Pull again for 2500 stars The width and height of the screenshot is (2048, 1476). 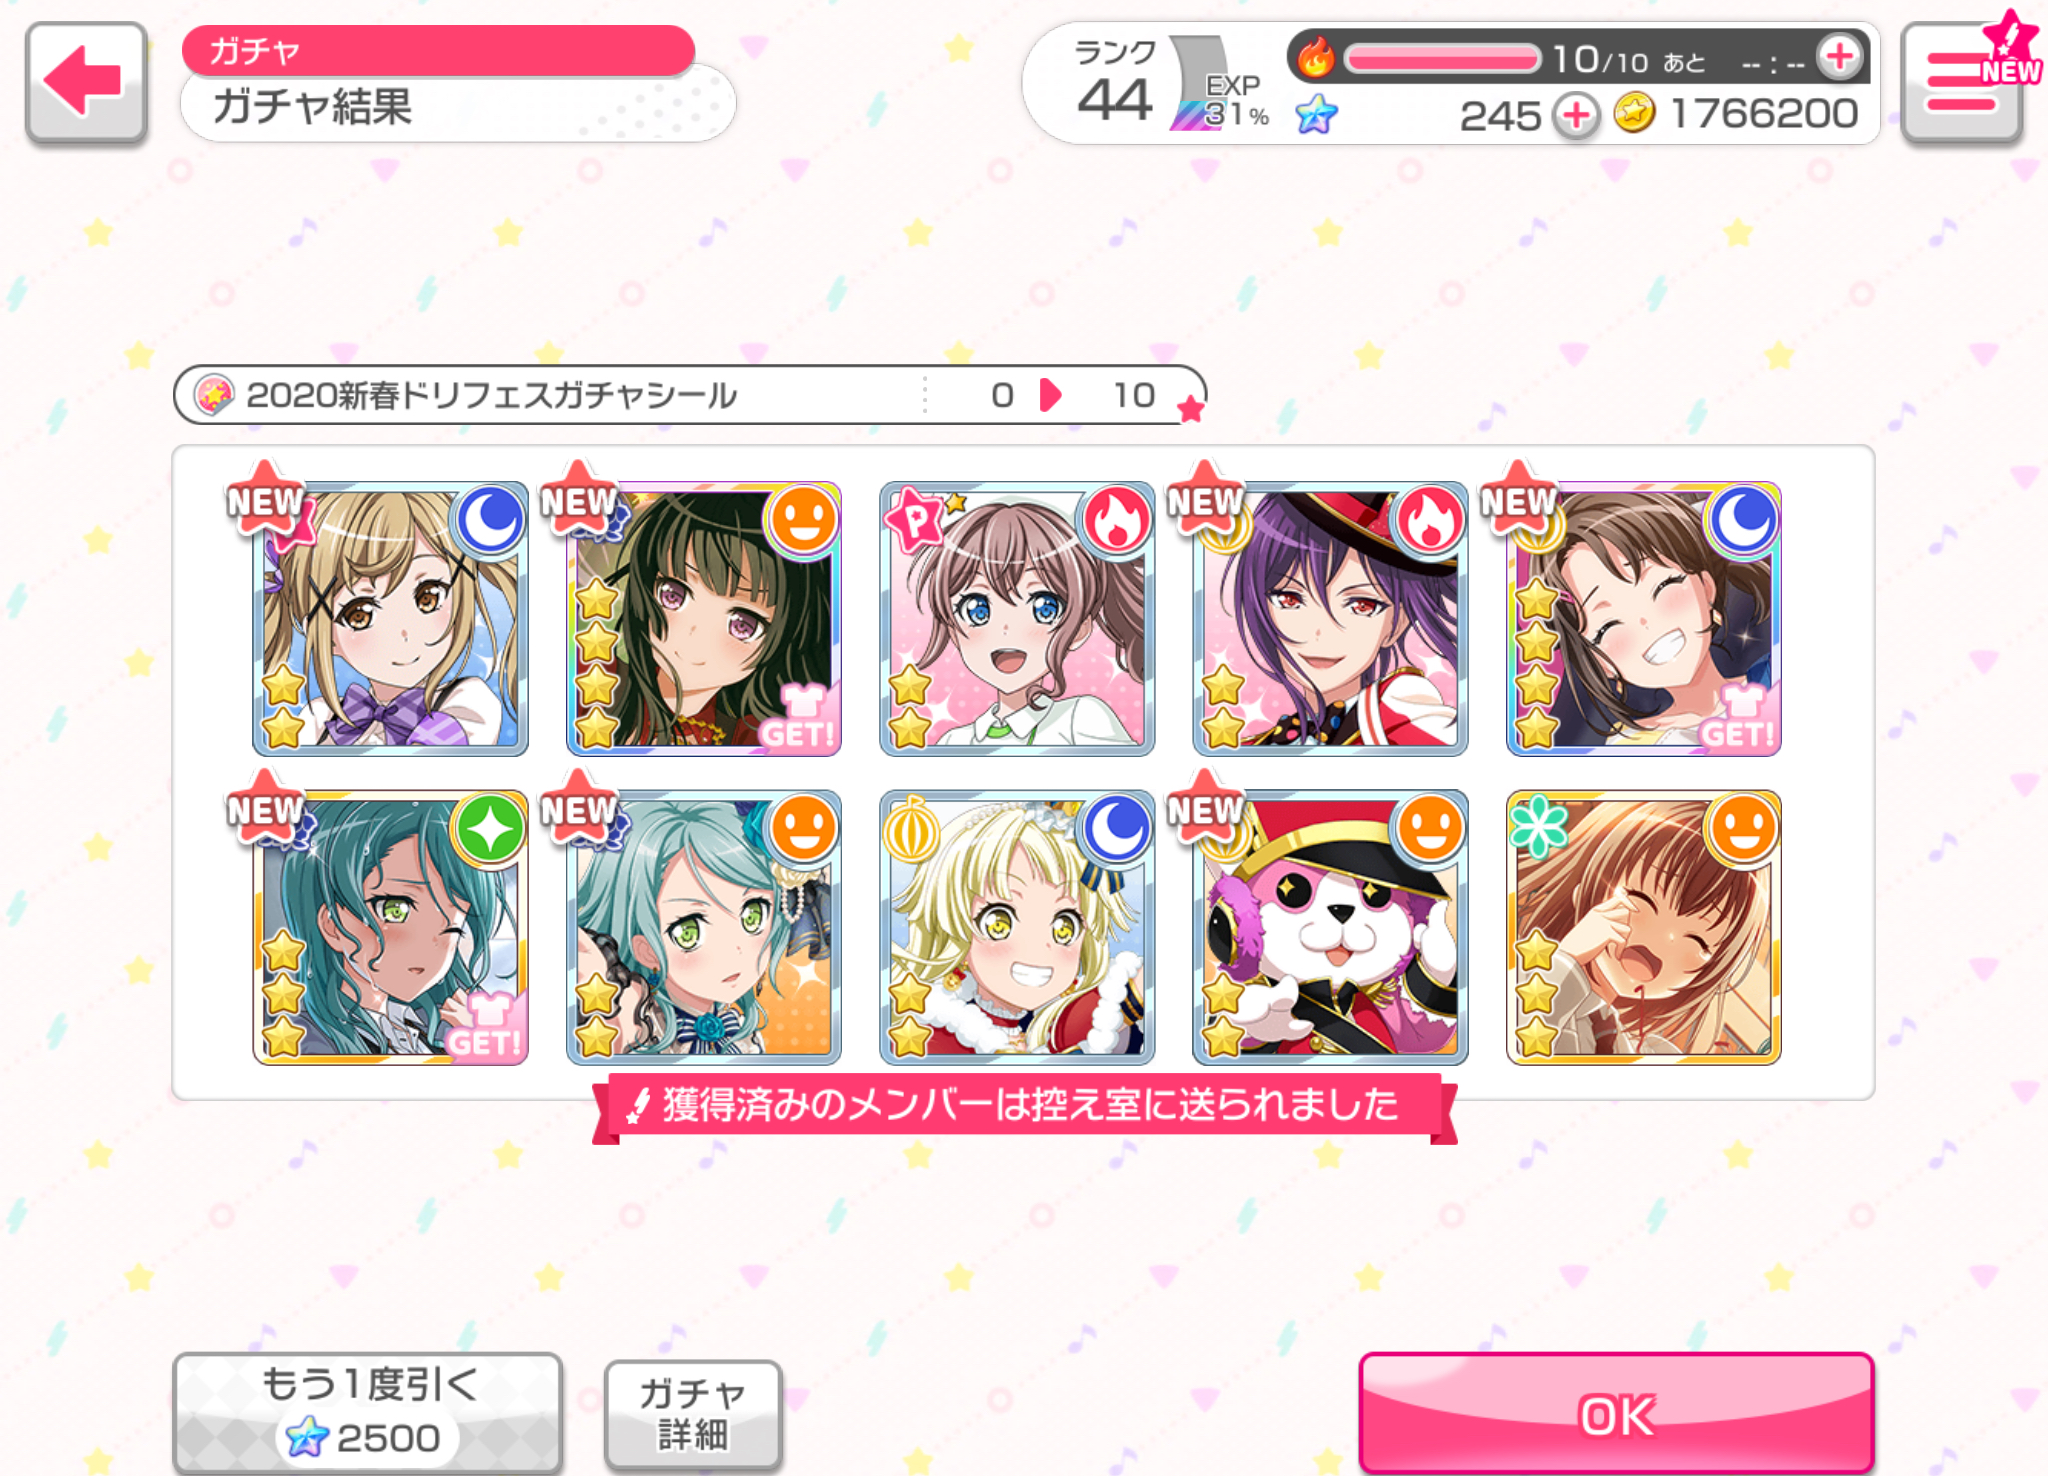368,1412
